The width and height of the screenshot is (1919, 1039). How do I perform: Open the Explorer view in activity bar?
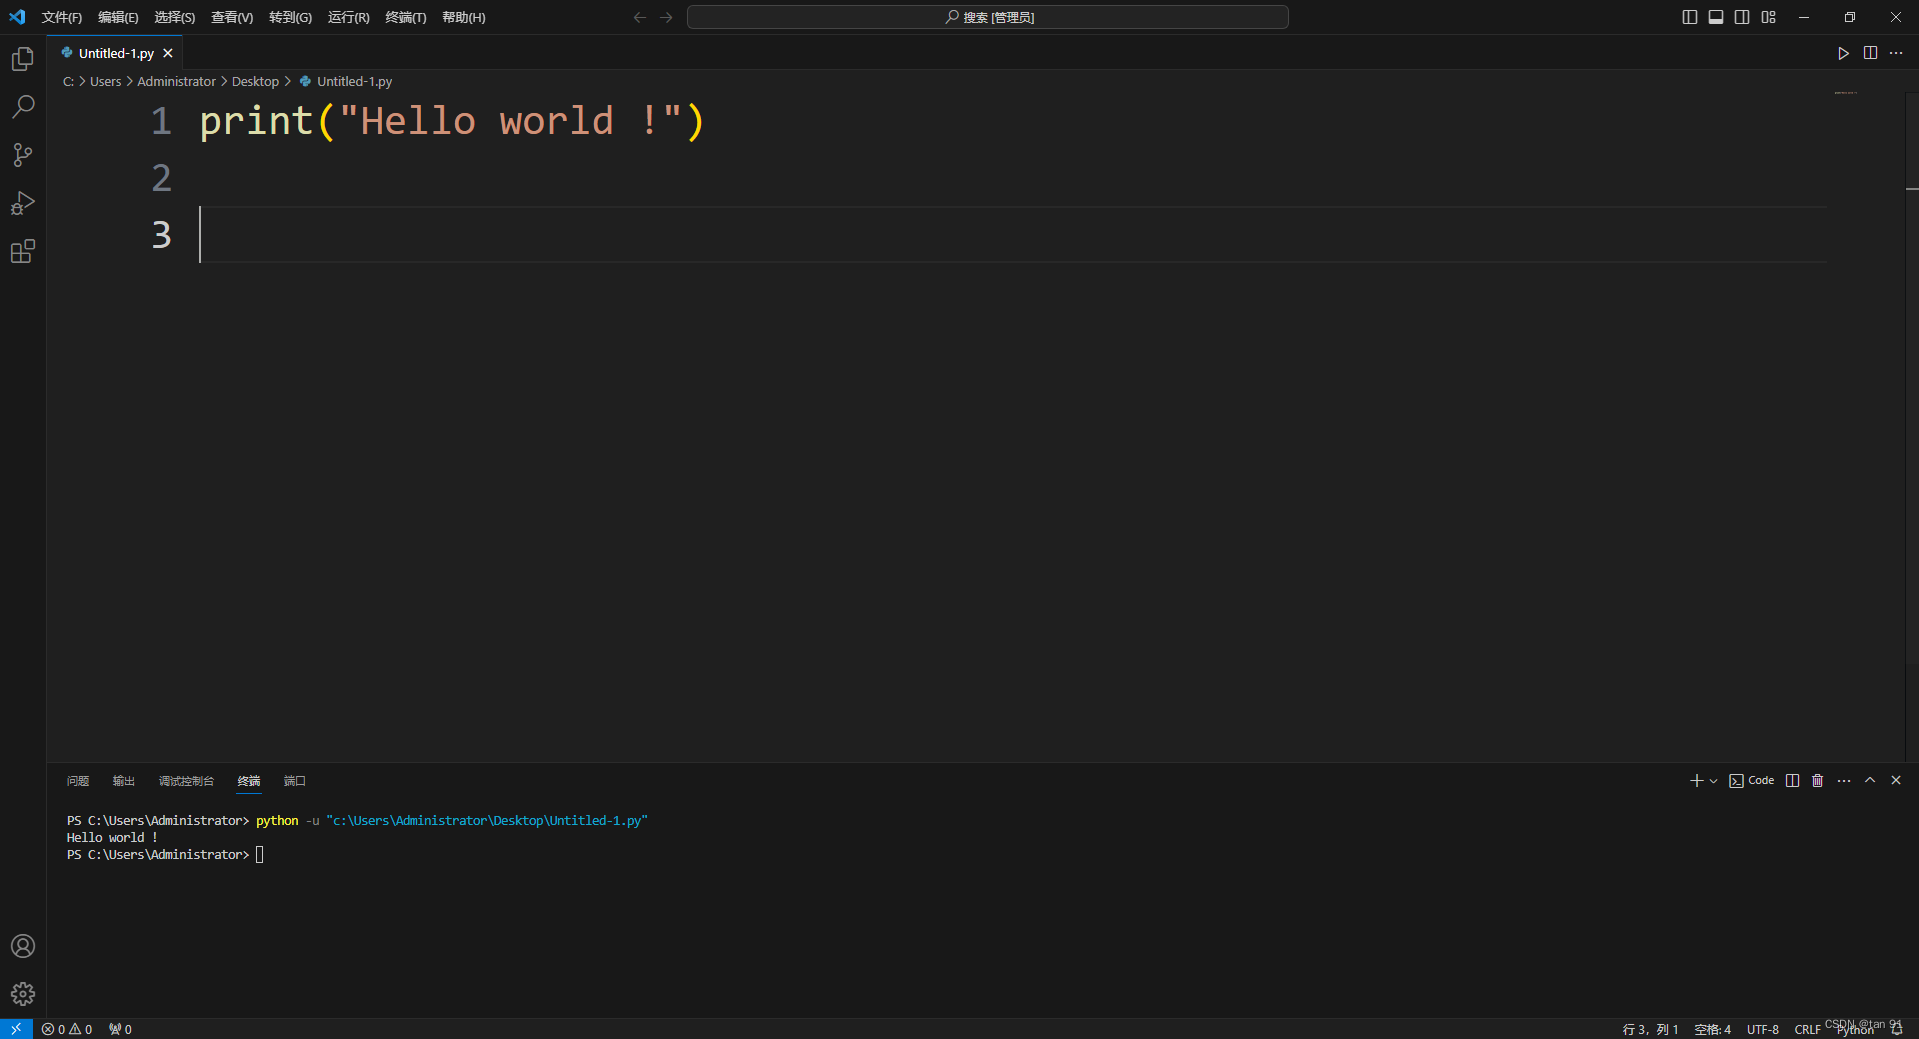click(x=23, y=59)
